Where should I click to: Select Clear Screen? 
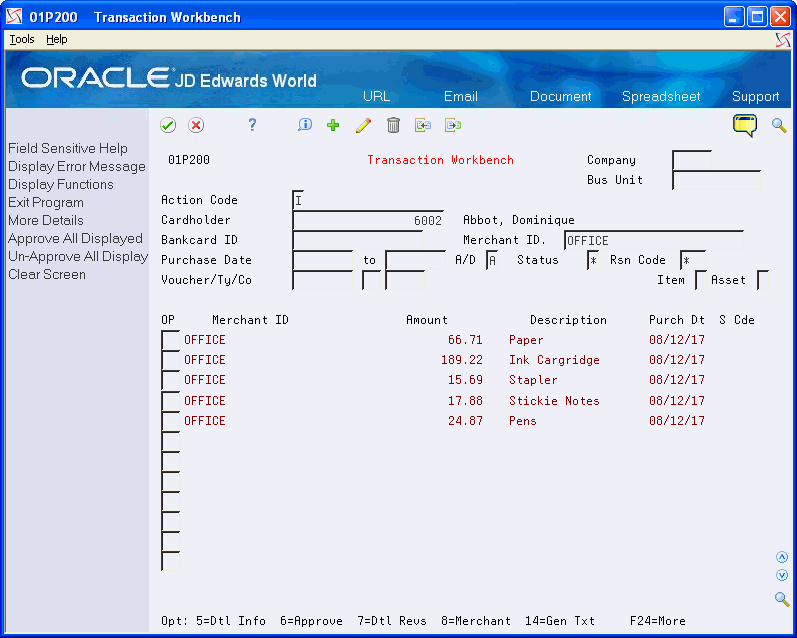pyautogui.click(x=47, y=275)
